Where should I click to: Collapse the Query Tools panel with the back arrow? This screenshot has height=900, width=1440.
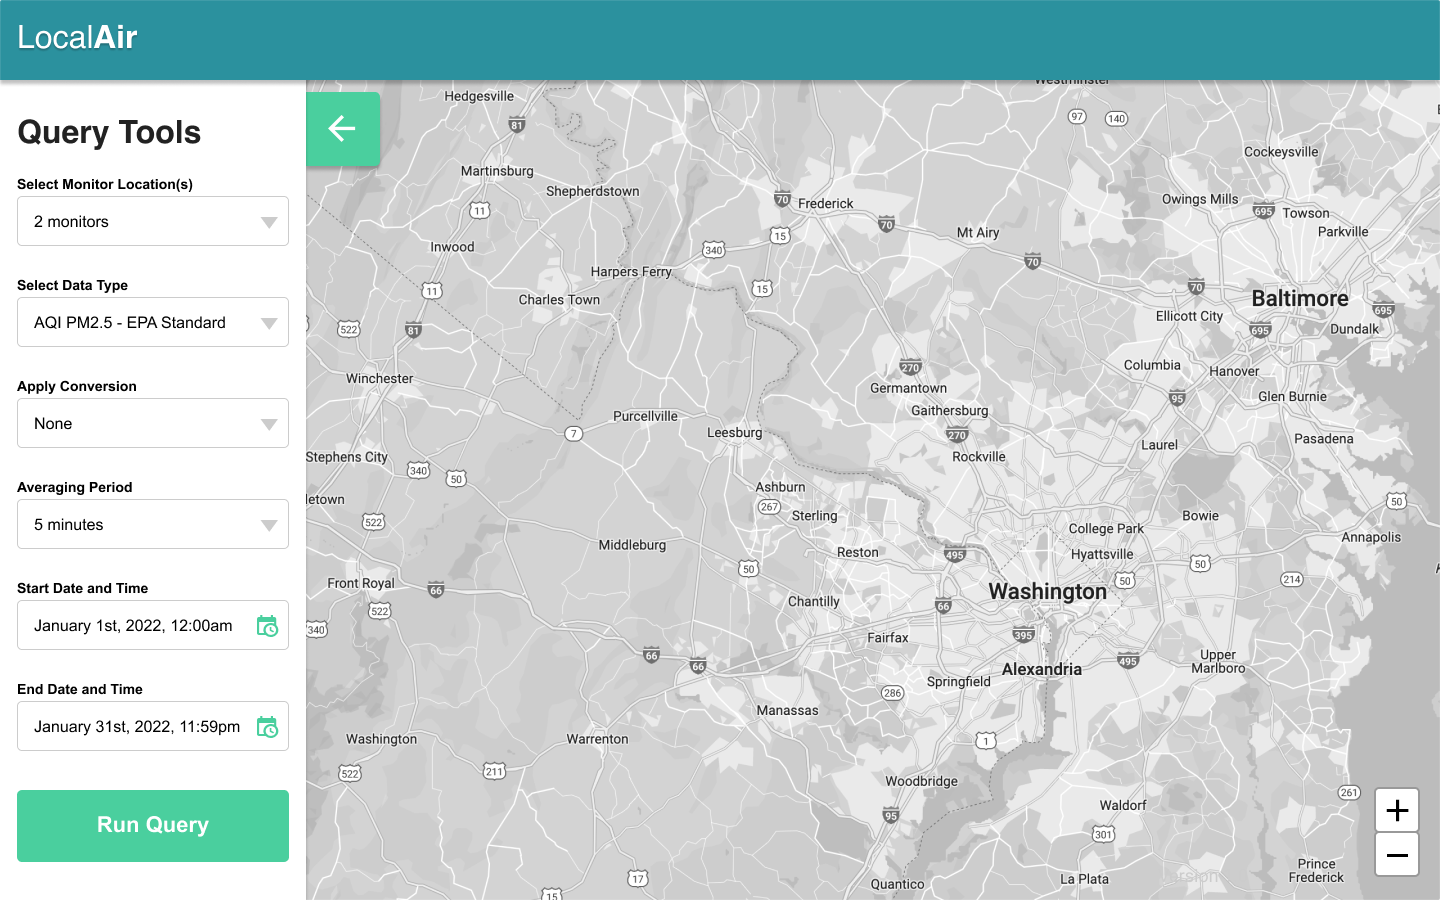coord(342,129)
